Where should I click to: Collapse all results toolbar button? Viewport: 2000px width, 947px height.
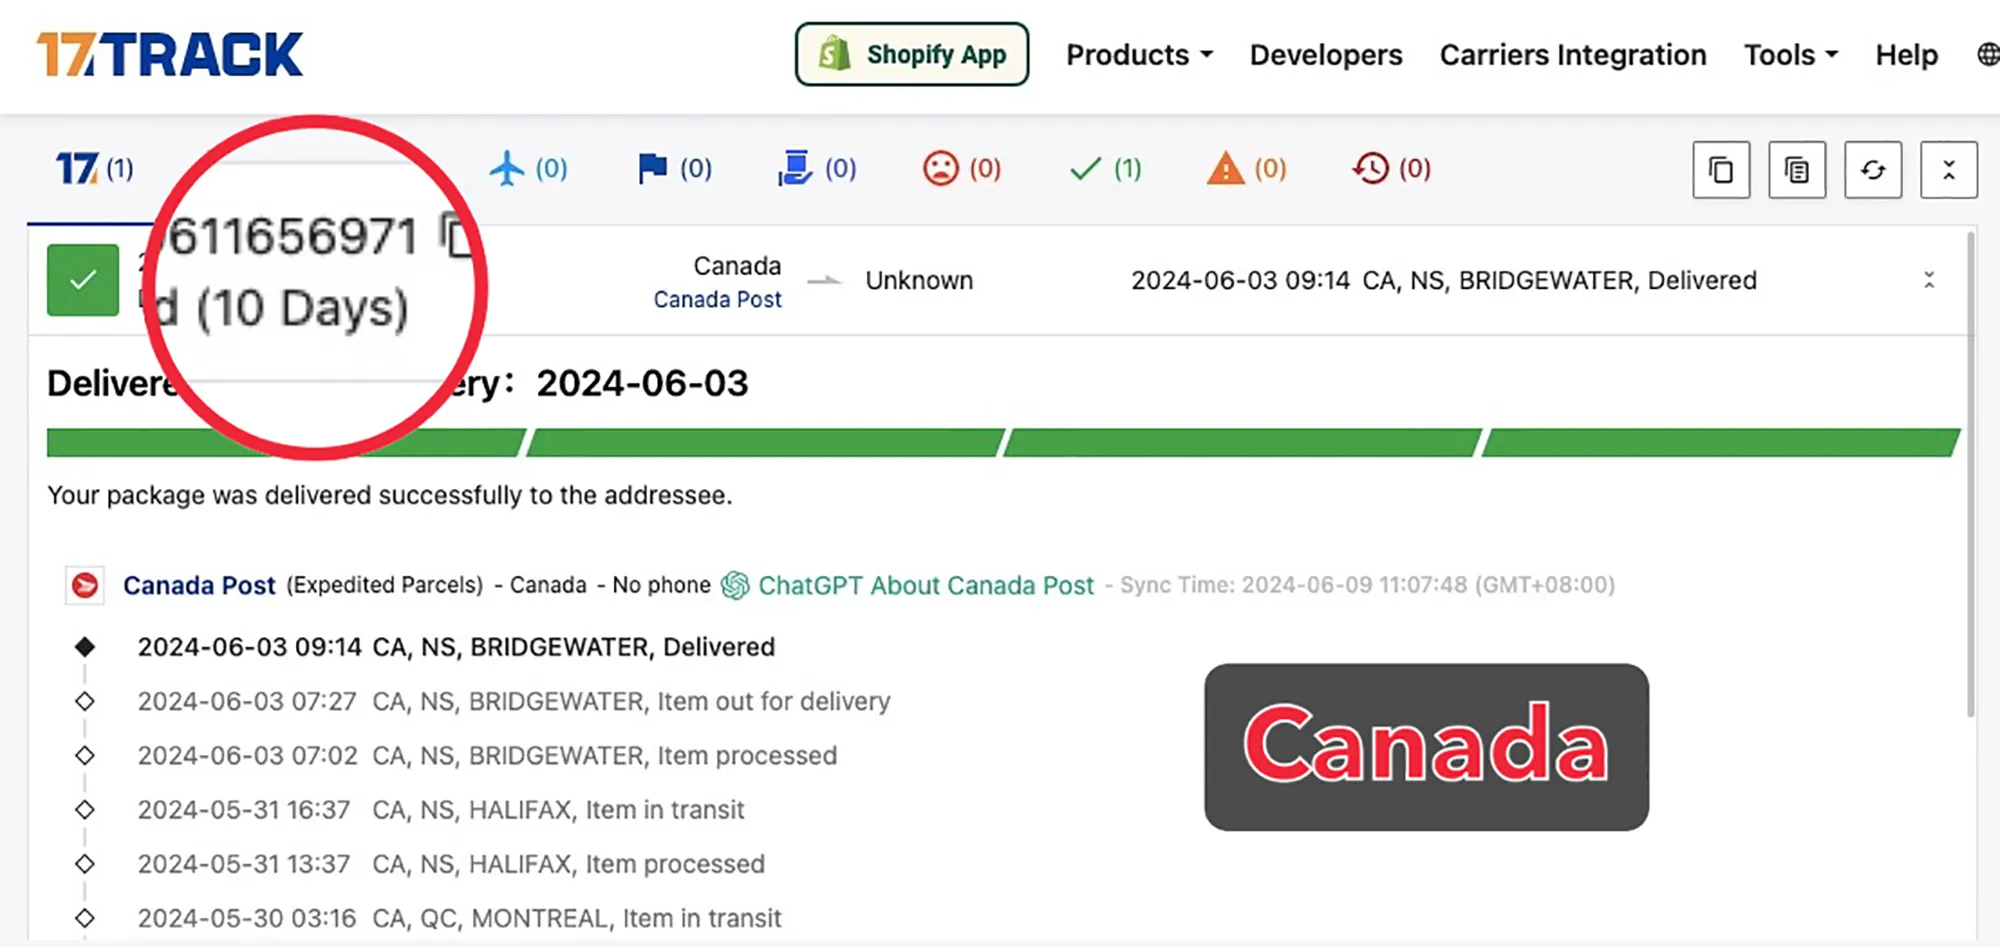coord(1949,170)
